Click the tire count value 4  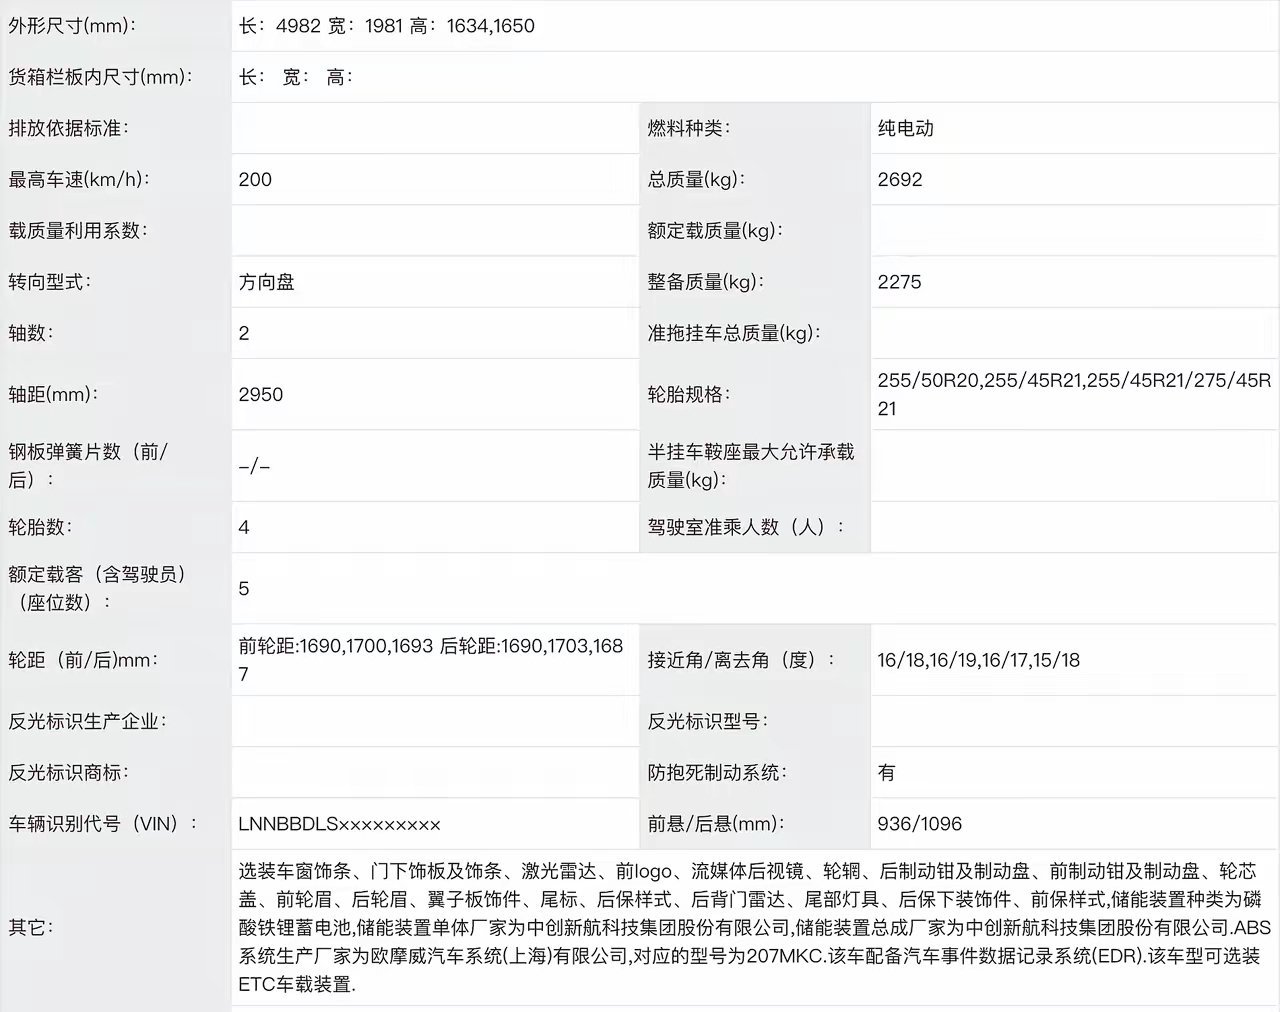tap(244, 527)
